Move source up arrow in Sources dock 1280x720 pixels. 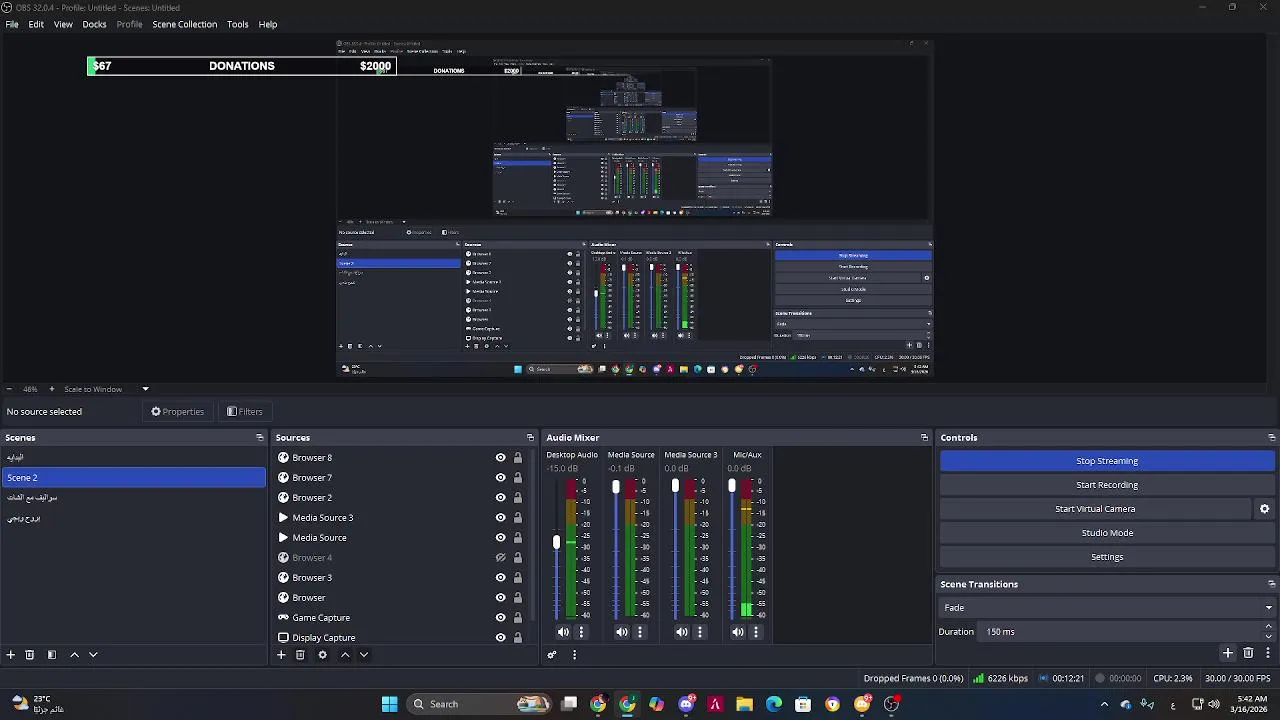click(x=345, y=654)
